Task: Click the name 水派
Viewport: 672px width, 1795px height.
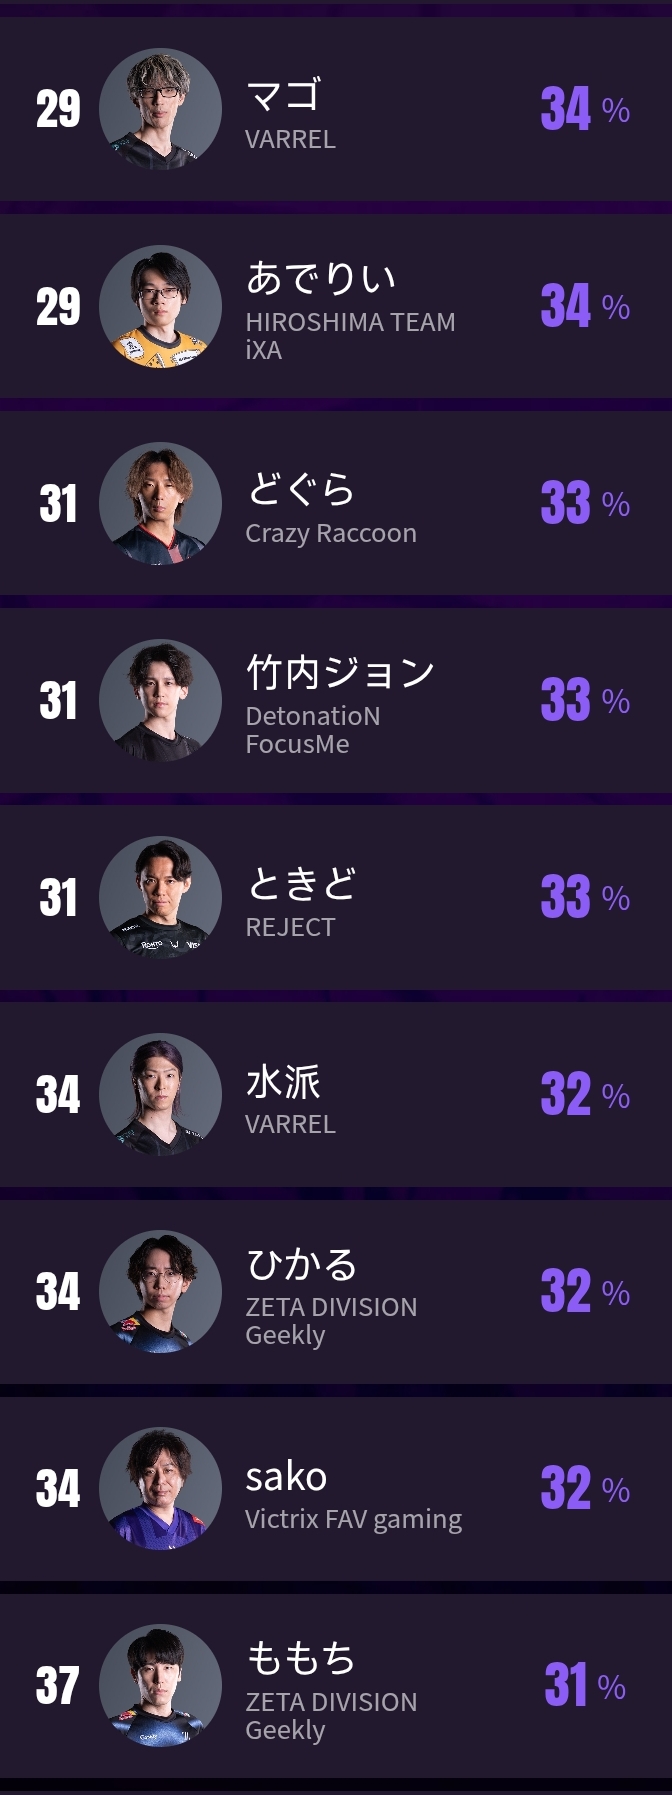Action: point(283,1081)
